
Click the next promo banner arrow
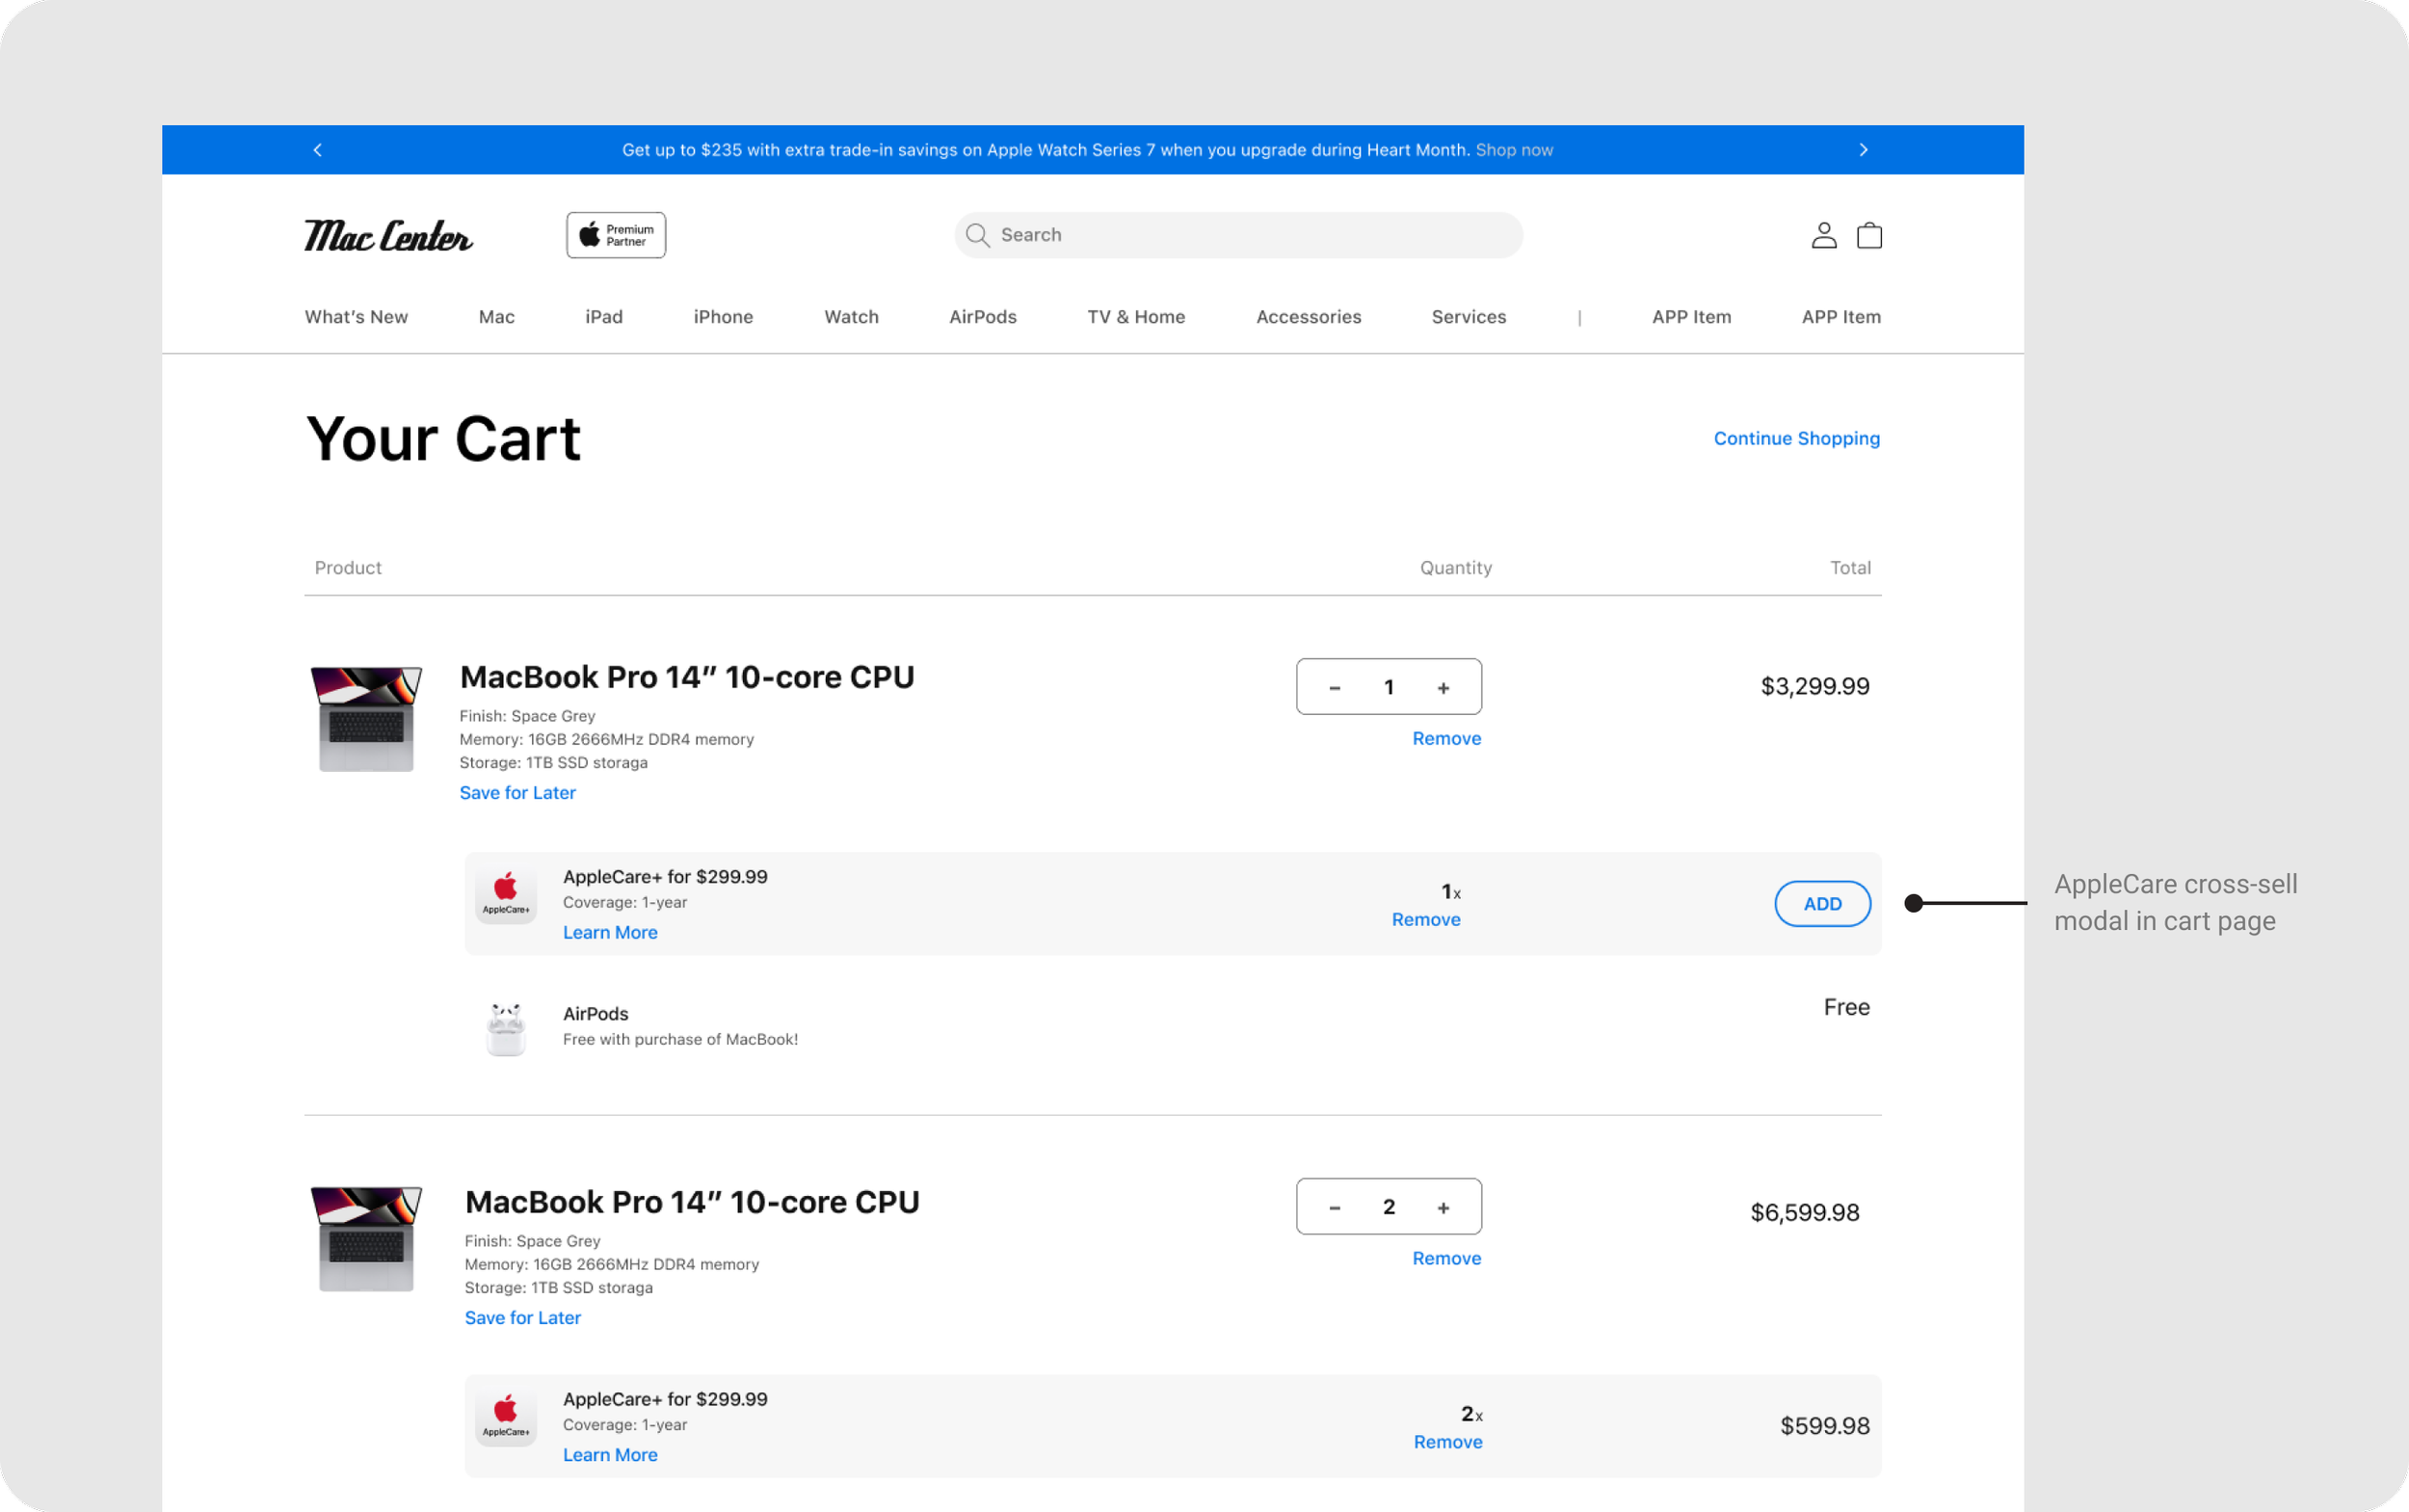1863,150
